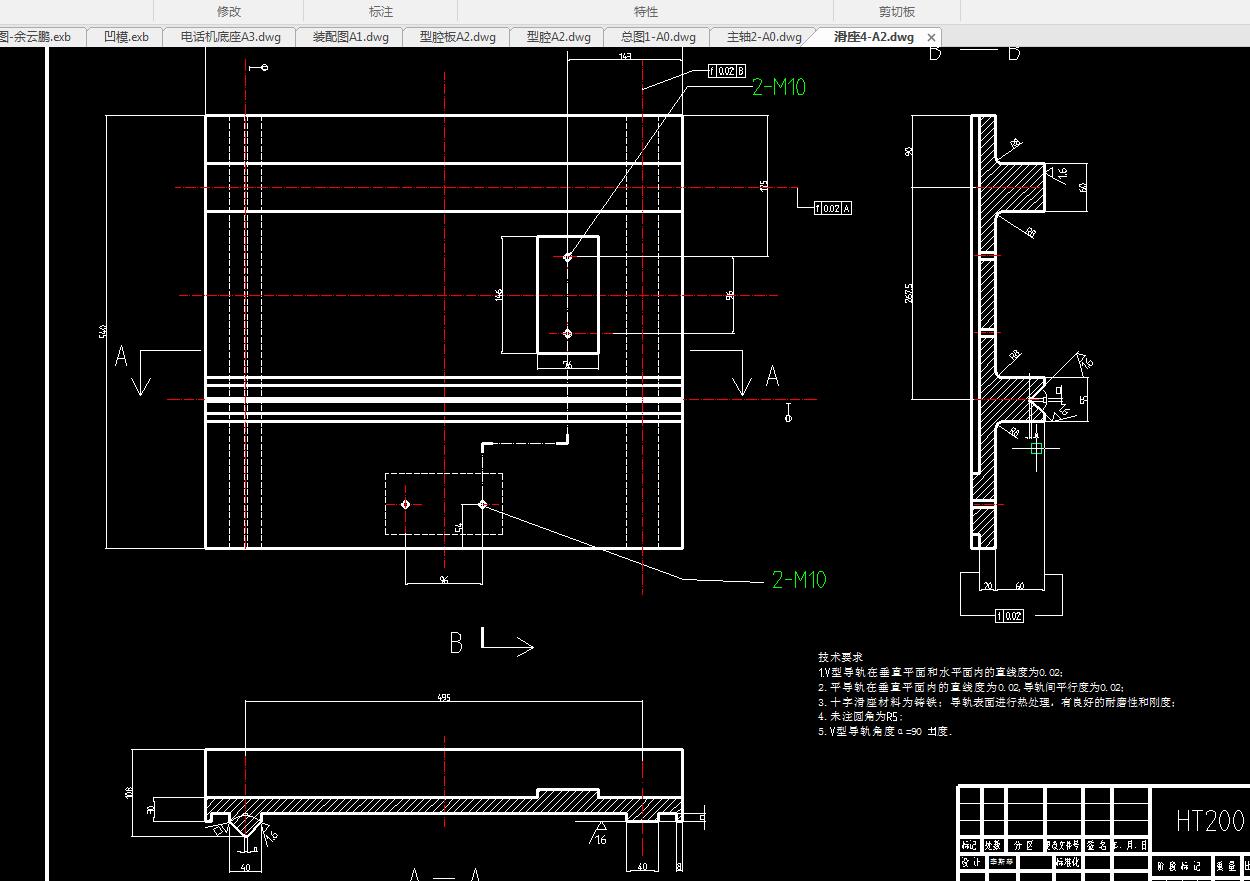Image resolution: width=1250 pixels, height=881 pixels.
Task: Close the 滑座4-A2.dwg tab with its X
Action: point(931,37)
